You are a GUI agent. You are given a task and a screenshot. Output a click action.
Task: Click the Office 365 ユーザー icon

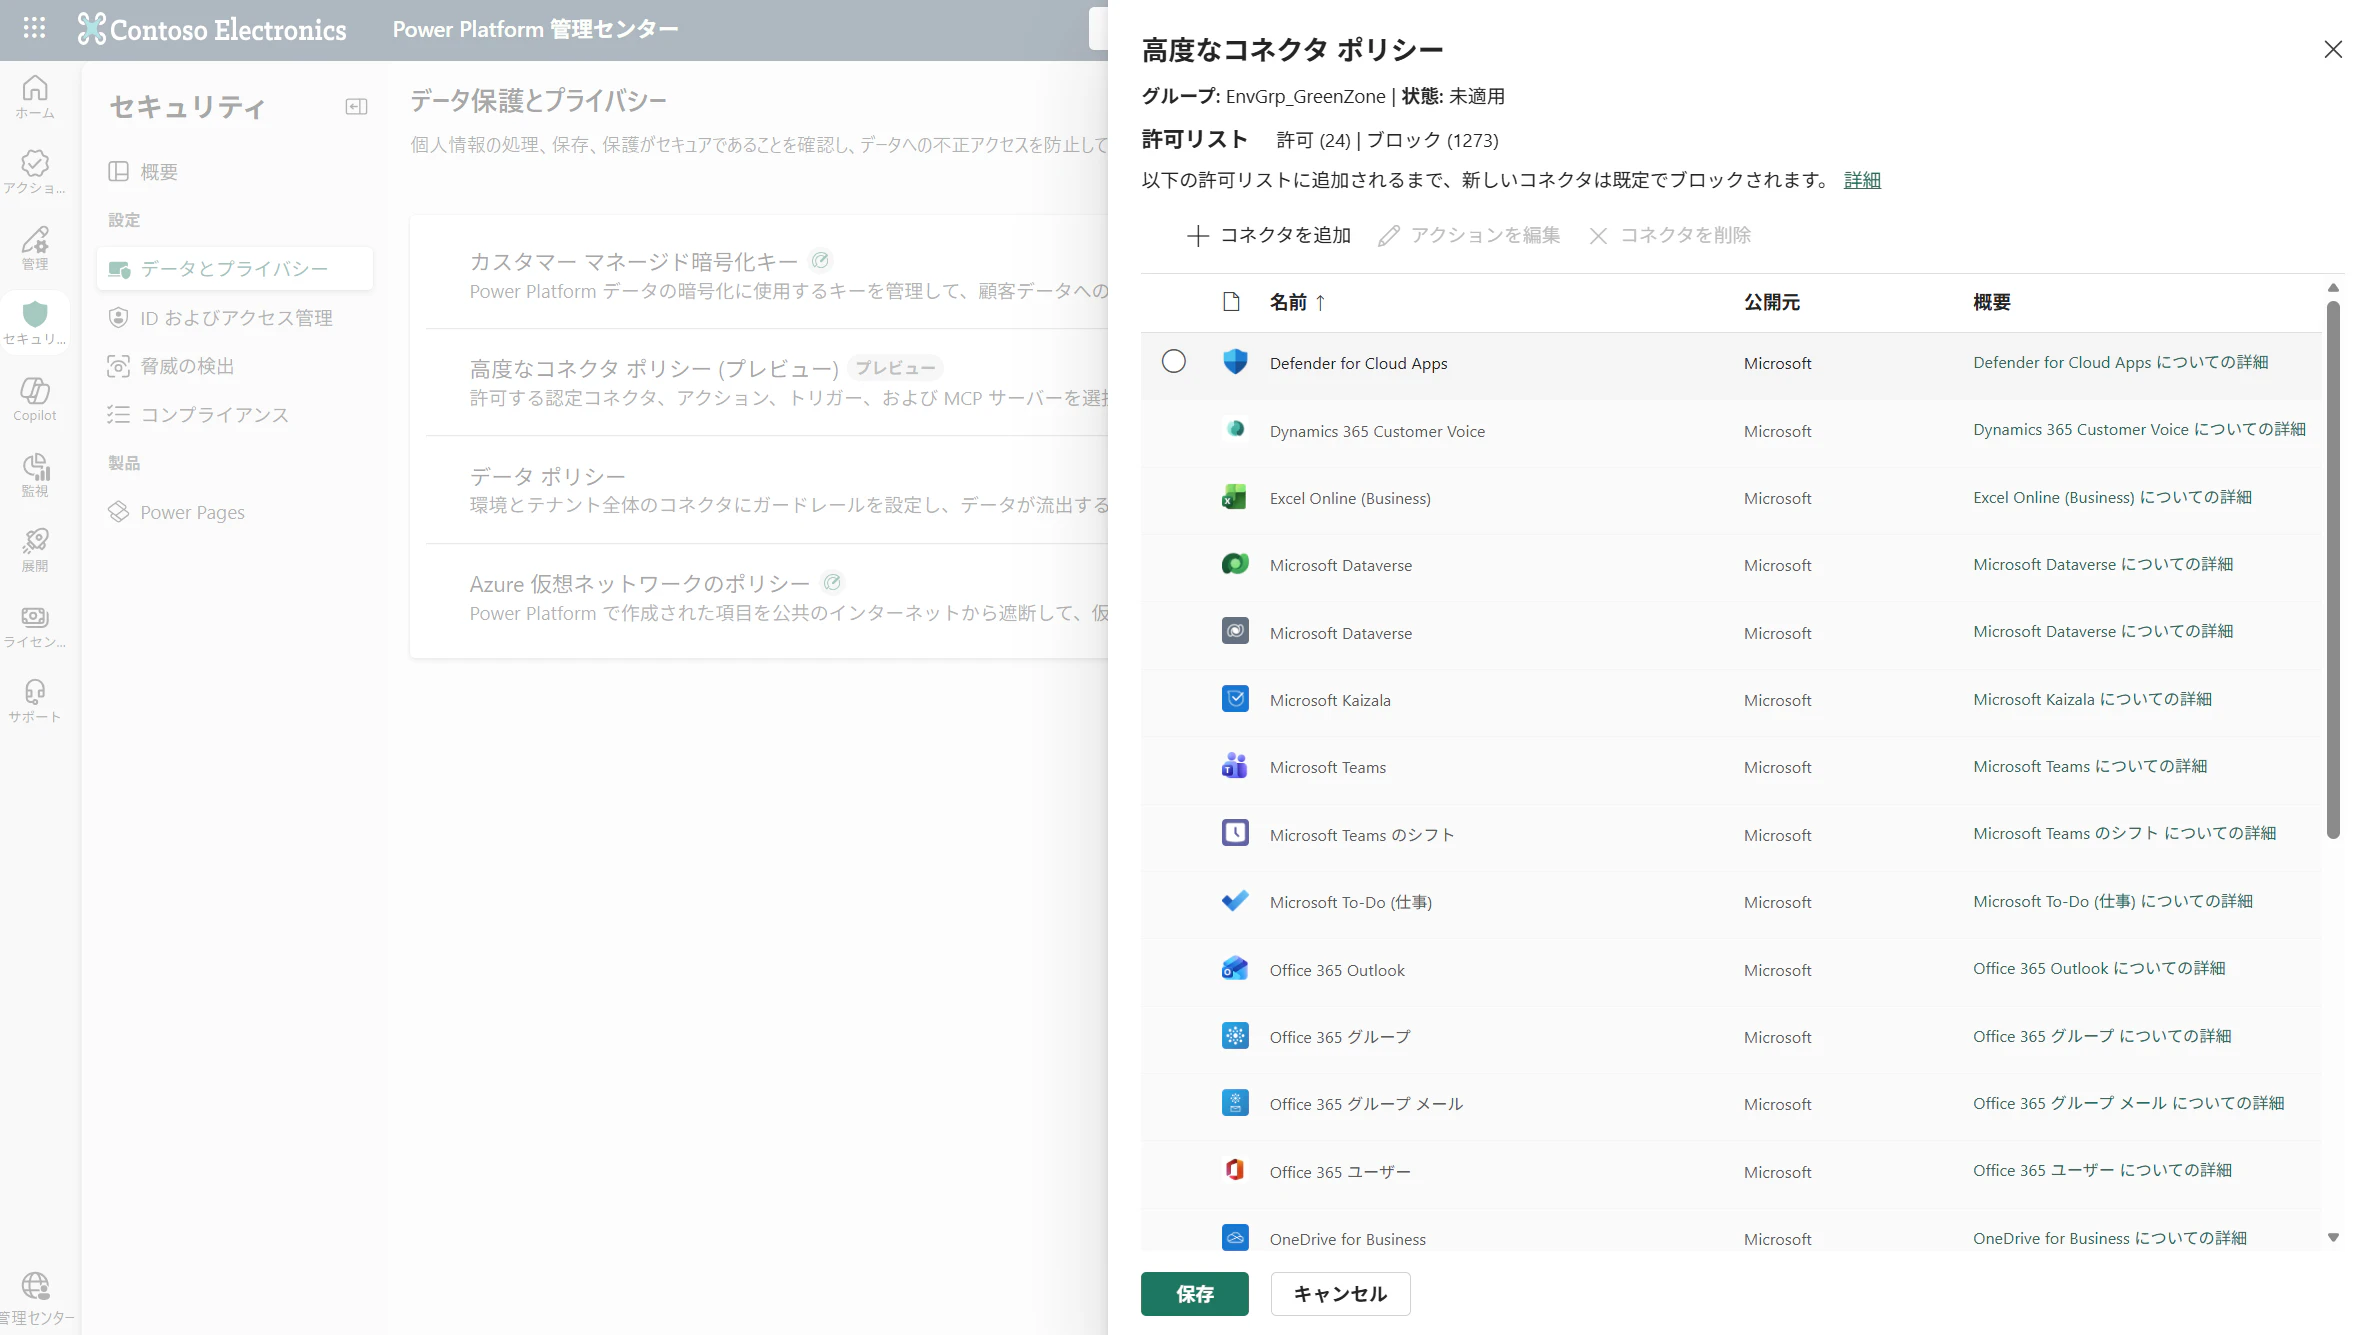pyautogui.click(x=1235, y=1170)
